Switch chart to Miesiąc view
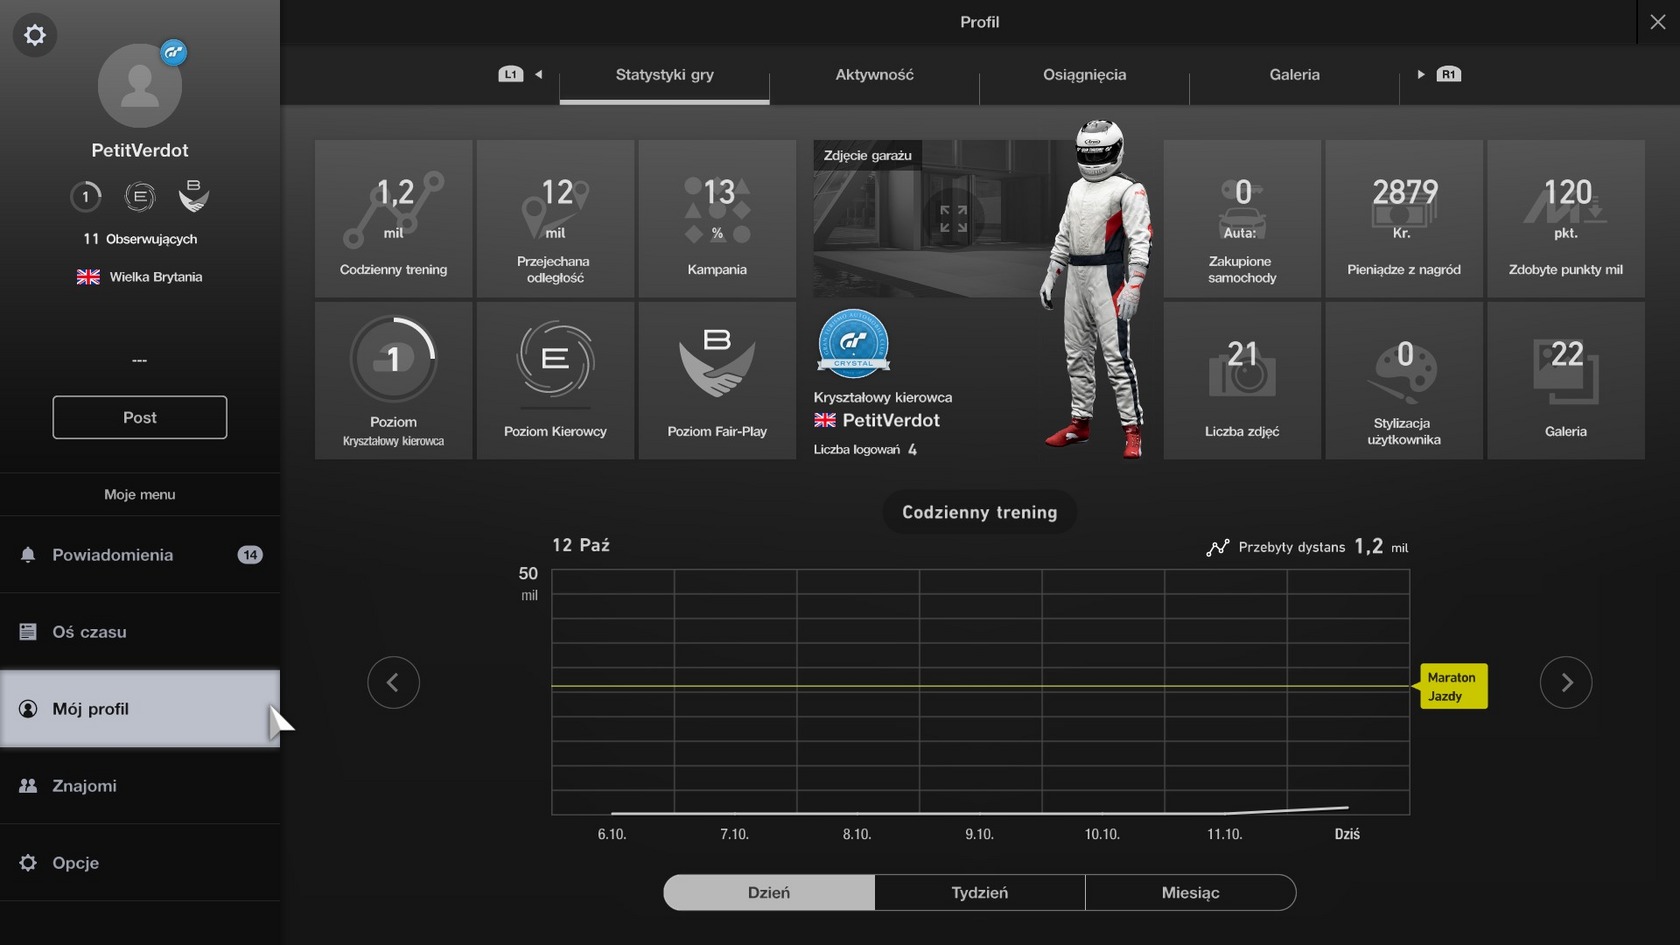 point(1190,892)
